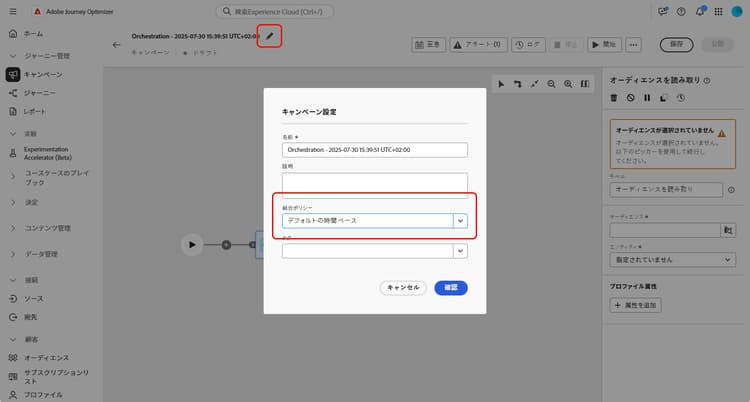Collapse the 接続 sidebar section

click(x=13, y=280)
